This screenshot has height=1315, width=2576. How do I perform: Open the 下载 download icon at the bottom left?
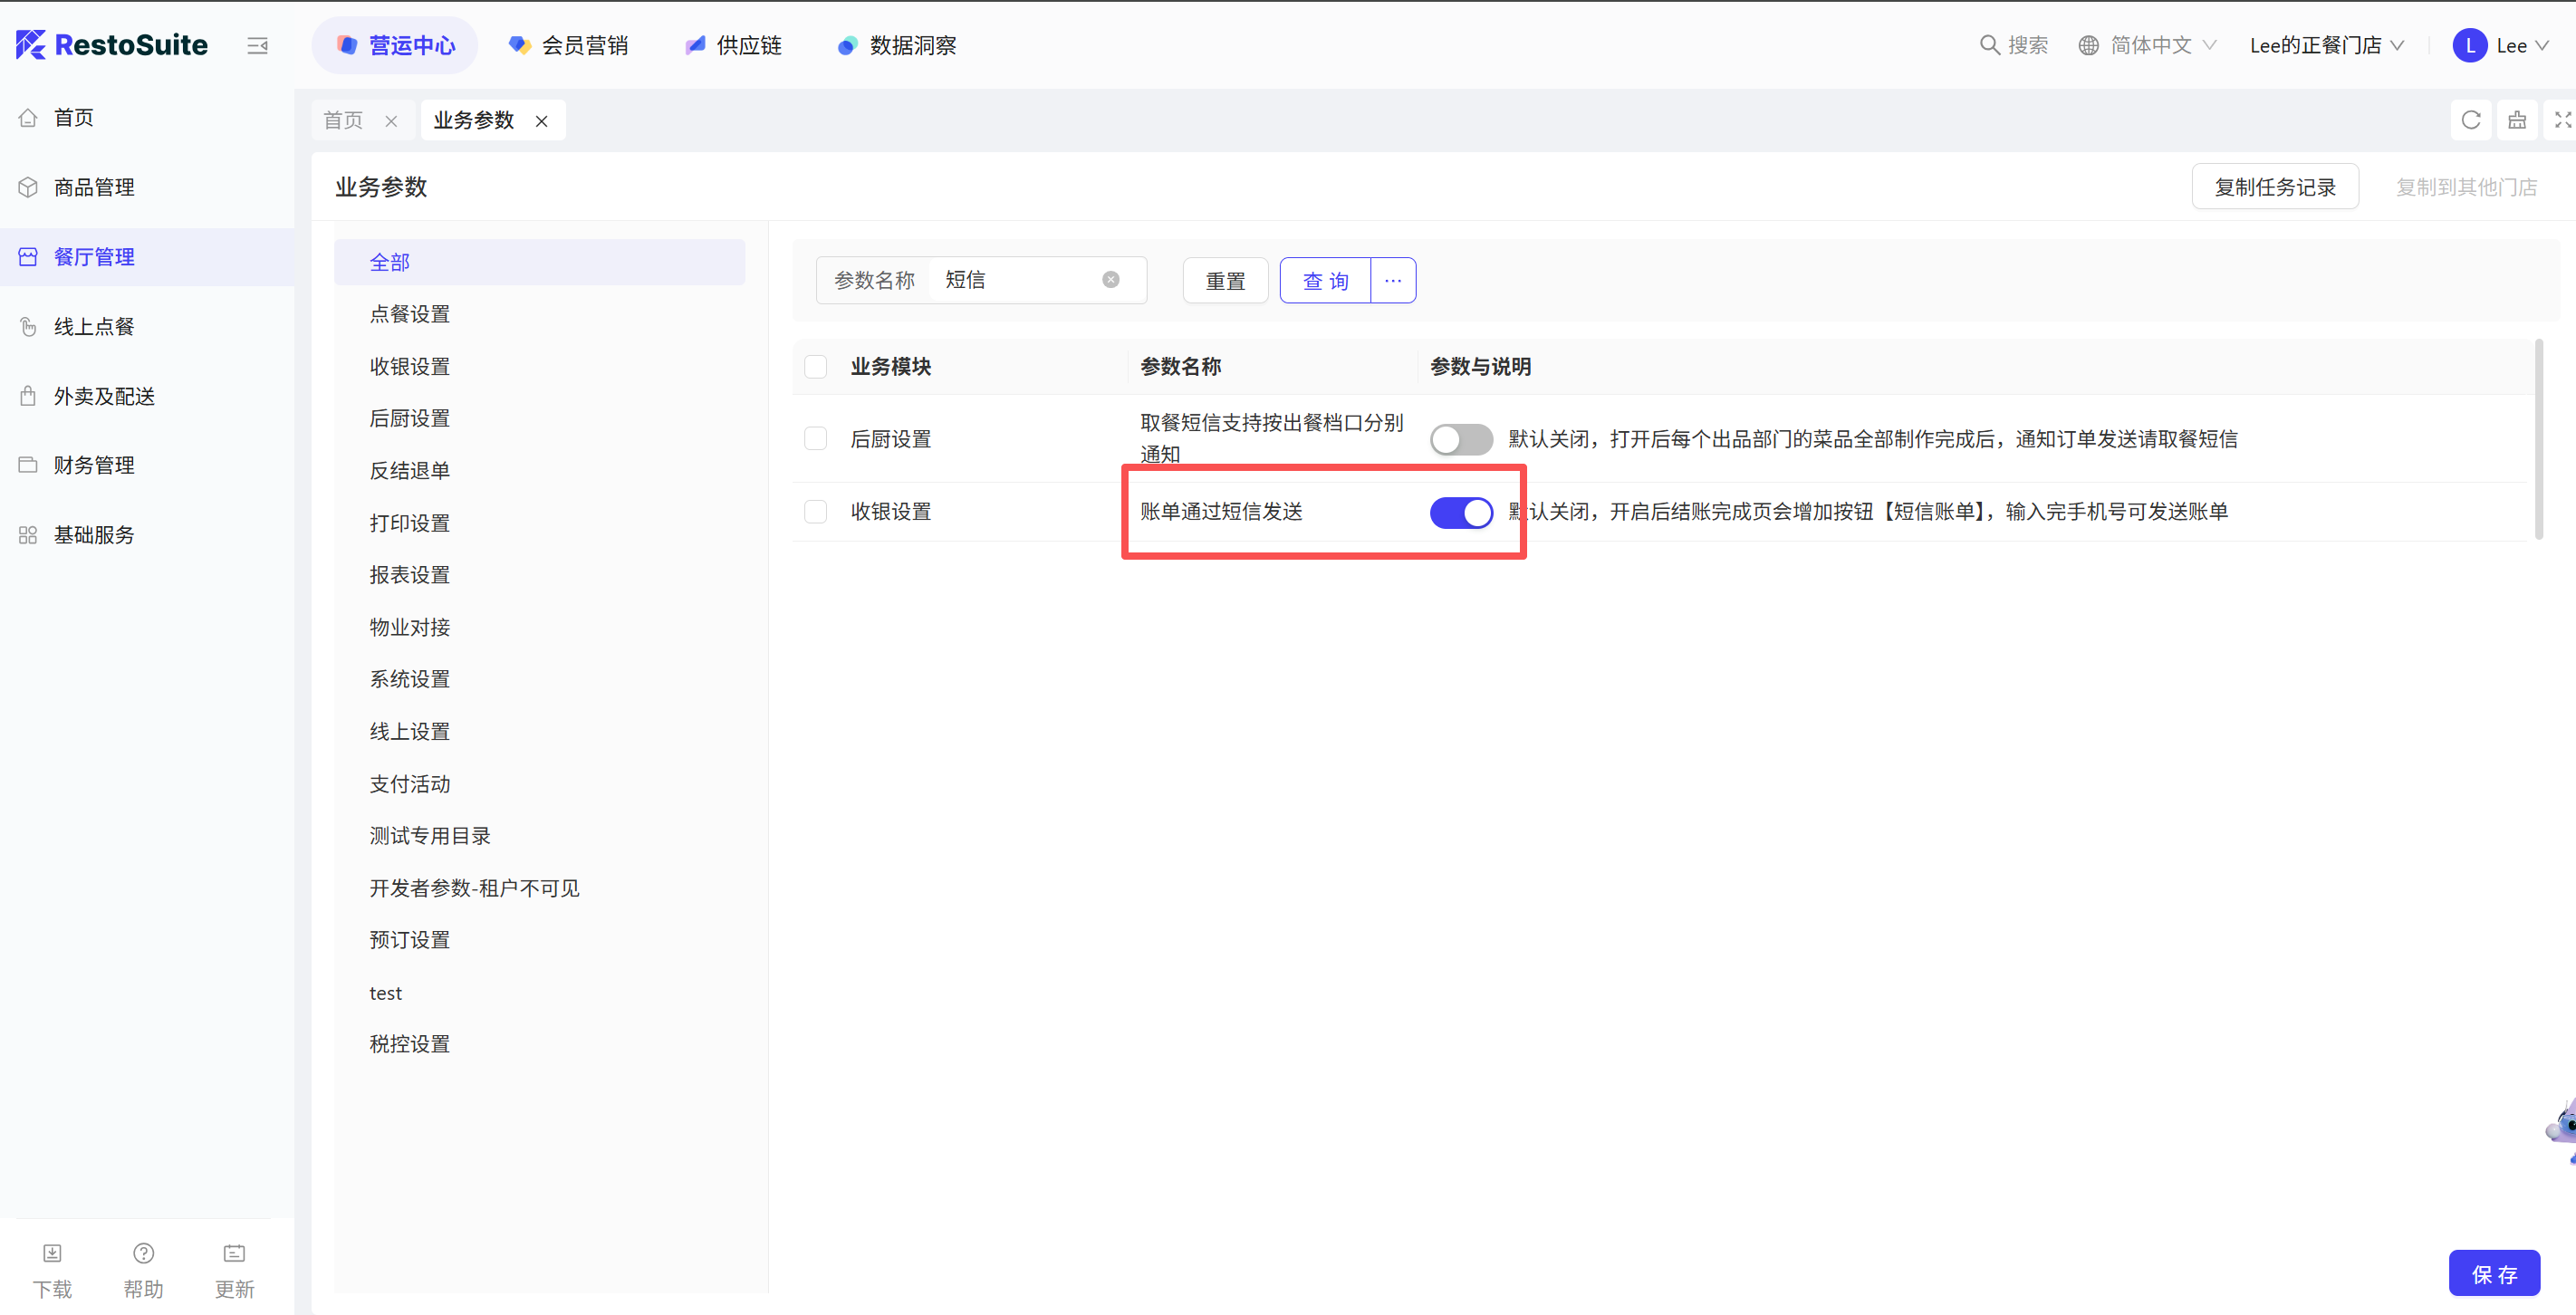coord(52,1253)
